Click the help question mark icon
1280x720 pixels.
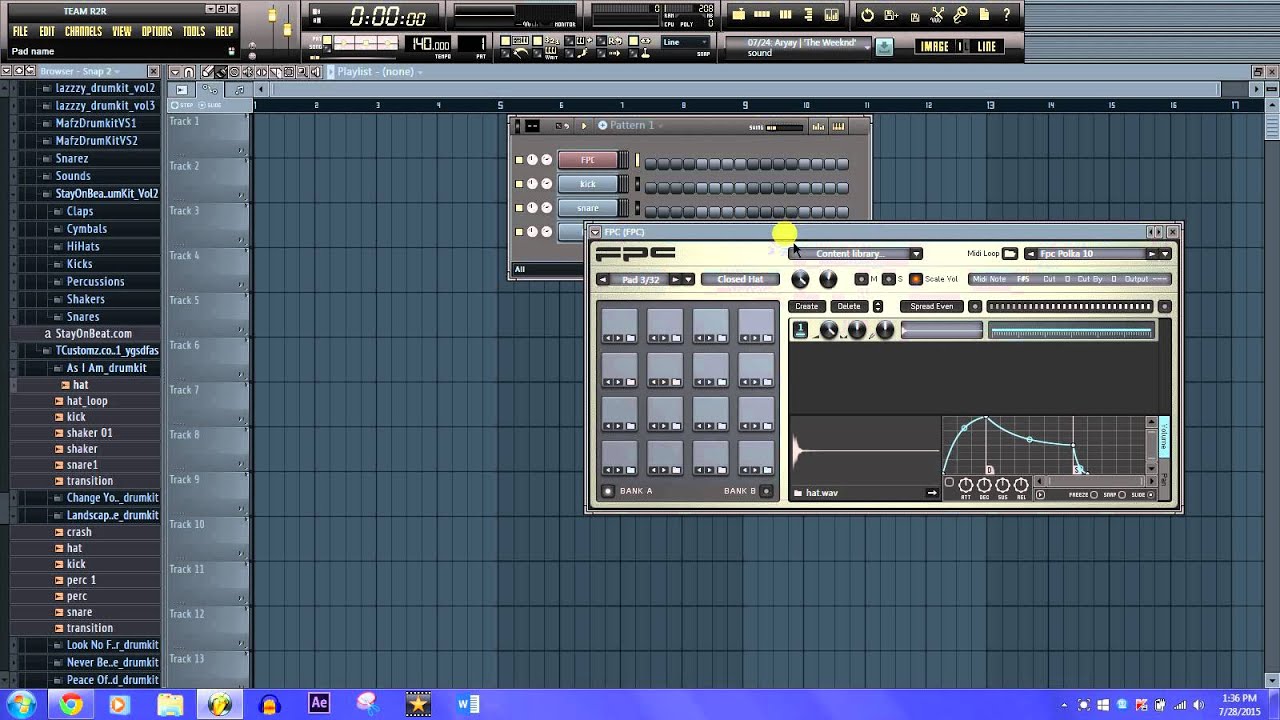coord(1006,15)
